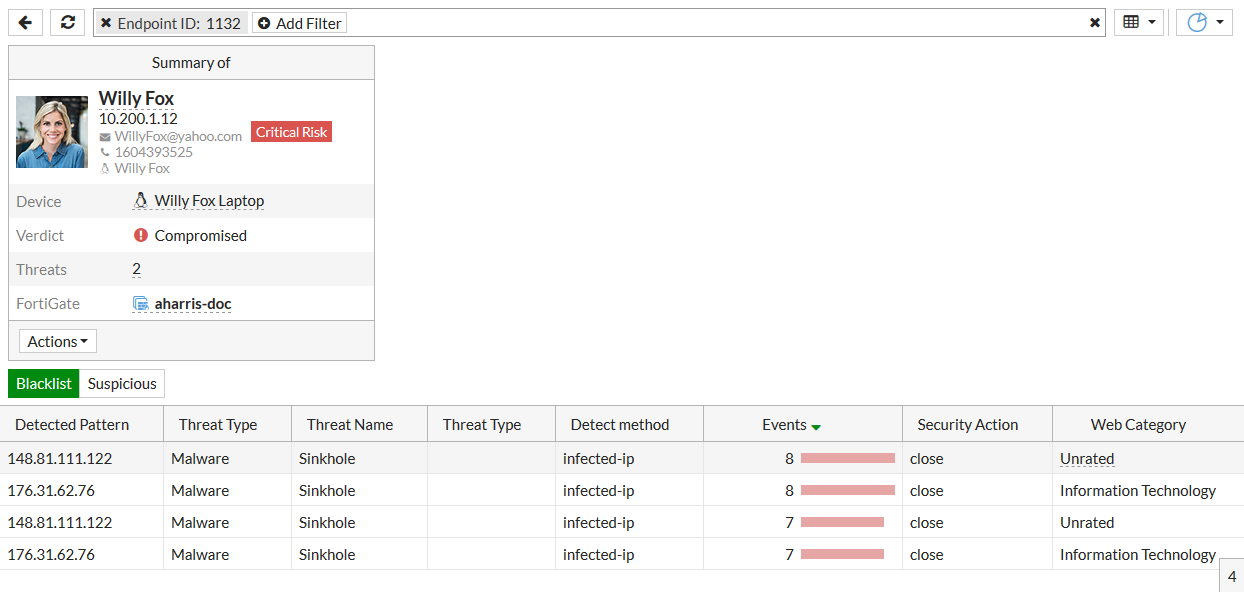Open the aharris-doc FortiGate link
This screenshot has width=1244, height=592.
193,304
